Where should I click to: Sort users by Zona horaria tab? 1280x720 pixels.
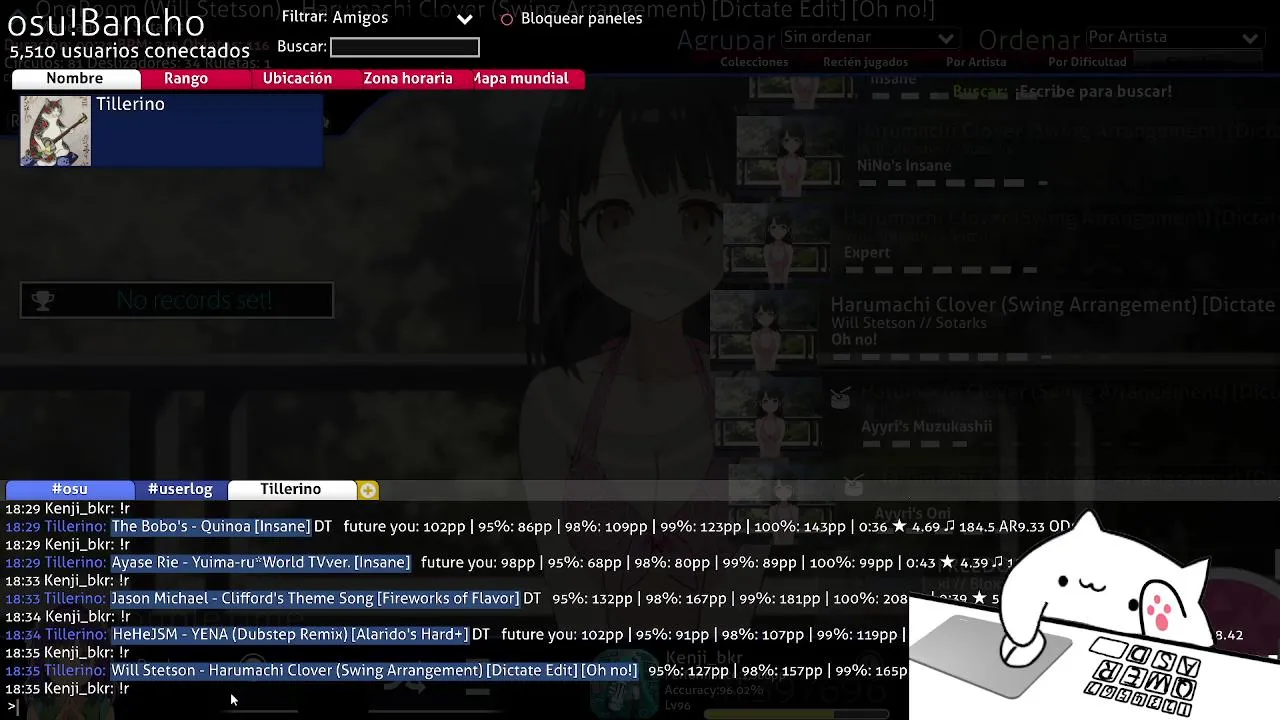coord(408,78)
